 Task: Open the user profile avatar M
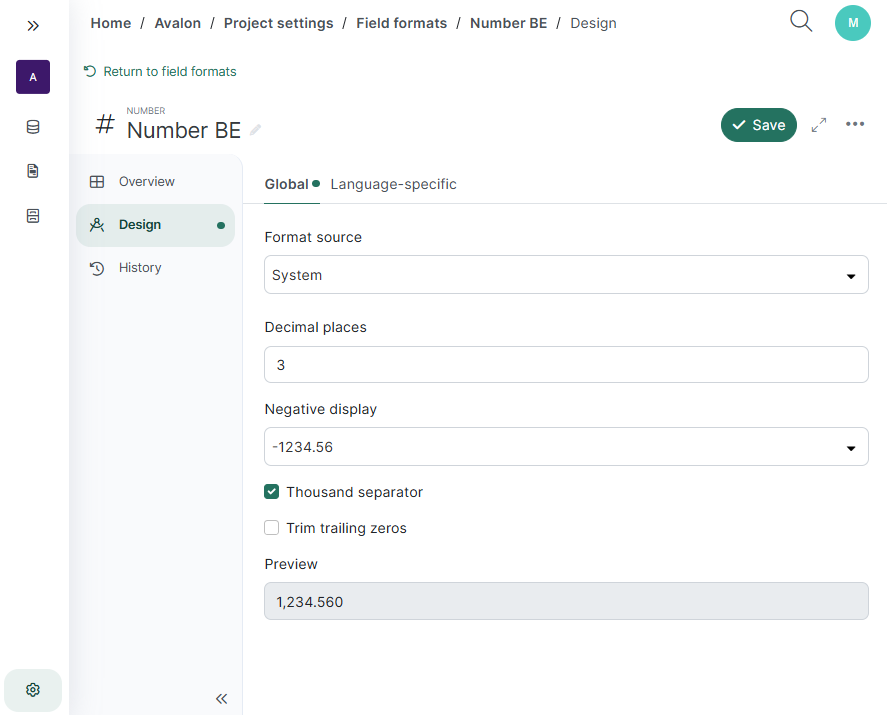point(852,23)
